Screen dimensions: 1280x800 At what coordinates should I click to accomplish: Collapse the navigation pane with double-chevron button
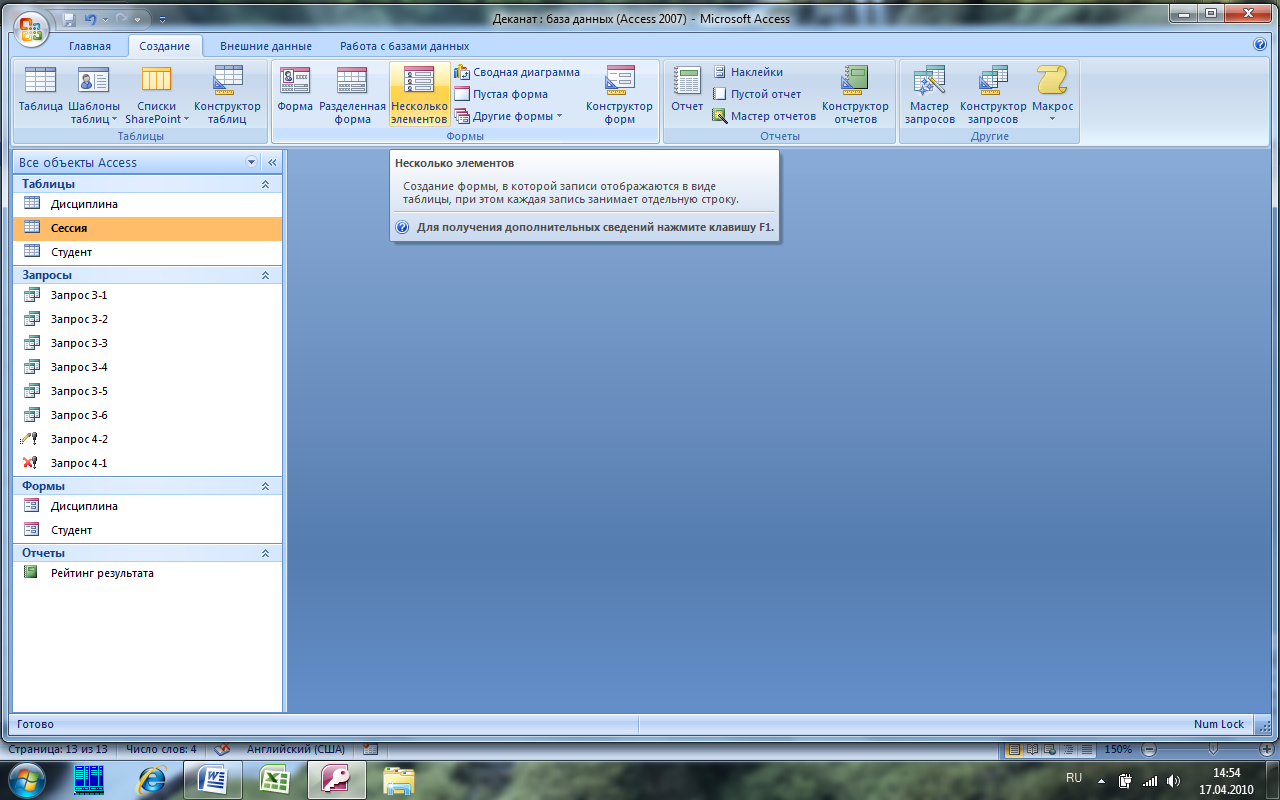[x=271, y=162]
